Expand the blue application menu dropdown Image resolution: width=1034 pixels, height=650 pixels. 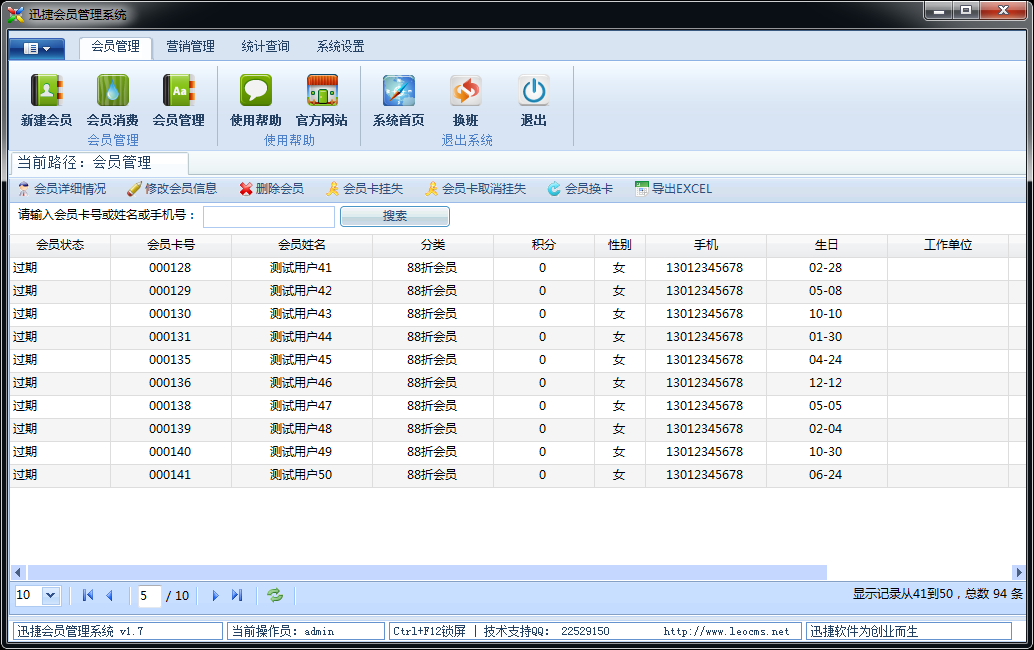[x=37, y=48]
